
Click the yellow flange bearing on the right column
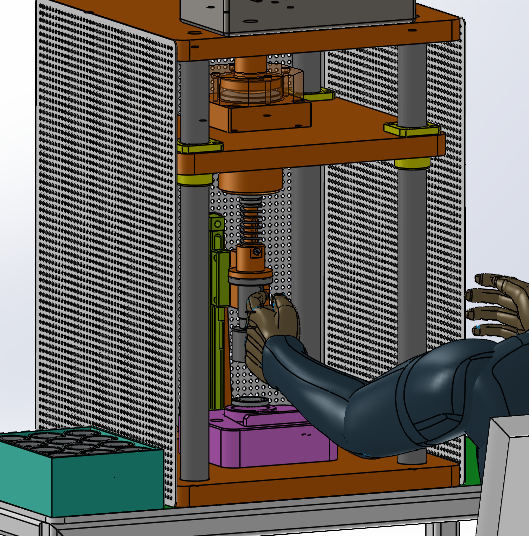point(411,129)
